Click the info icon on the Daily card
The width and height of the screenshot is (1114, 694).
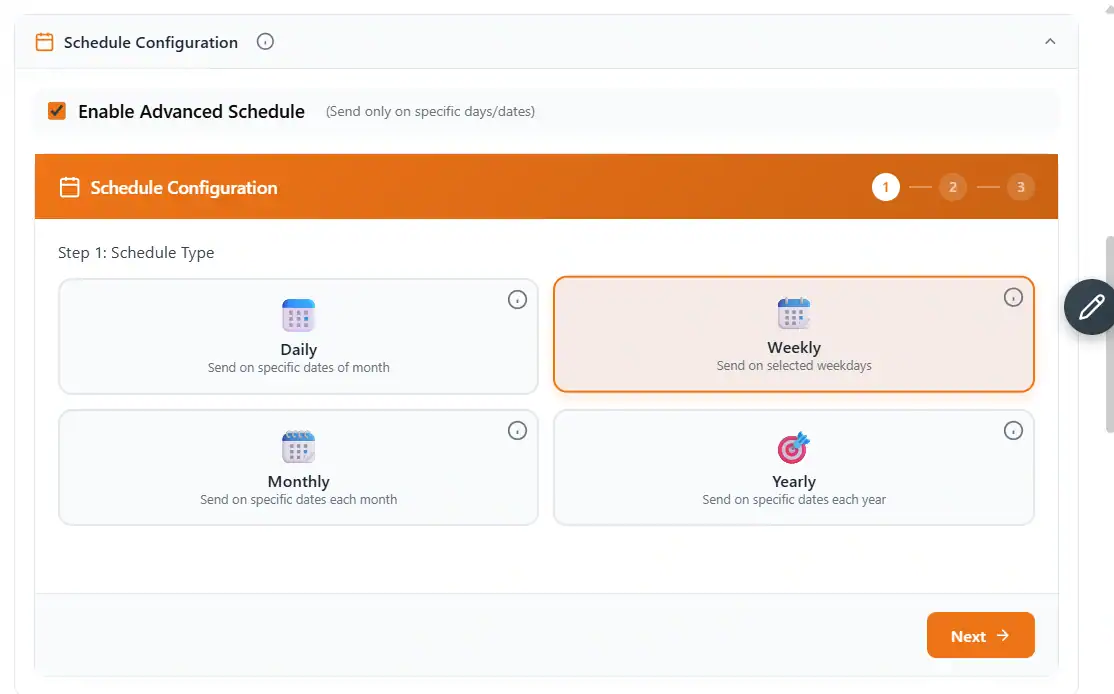click(517, 297)
